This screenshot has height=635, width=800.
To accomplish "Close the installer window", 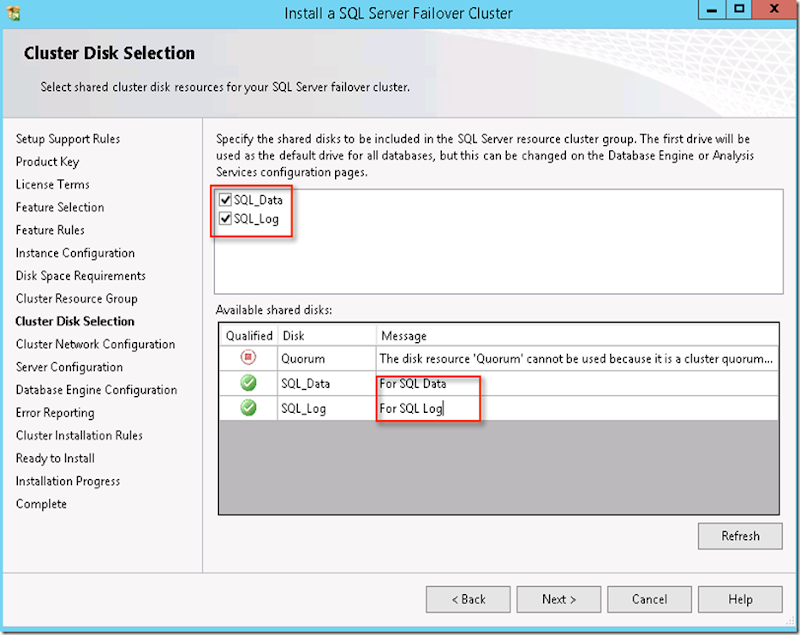I will (x=774, y=10).
